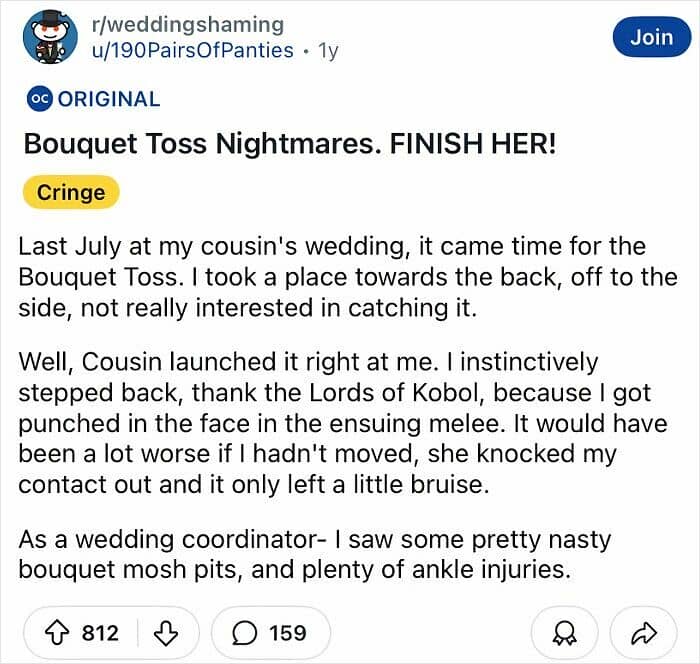This screenshot has width=700, height=664.
Task: Click the 1y post timestamp
Action: click(328, 50)
